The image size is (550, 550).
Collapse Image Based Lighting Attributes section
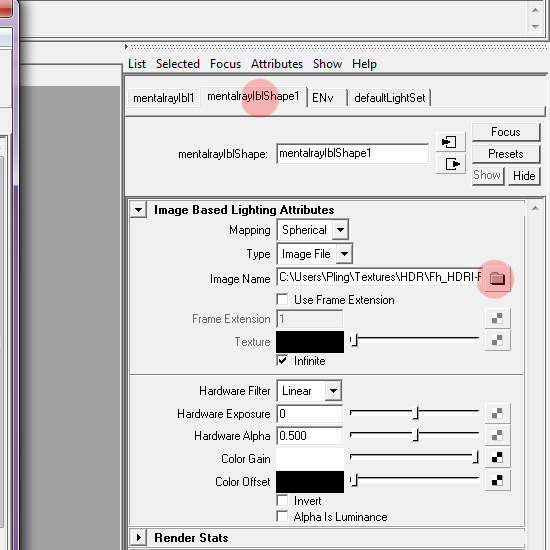(x=139, y=210)
